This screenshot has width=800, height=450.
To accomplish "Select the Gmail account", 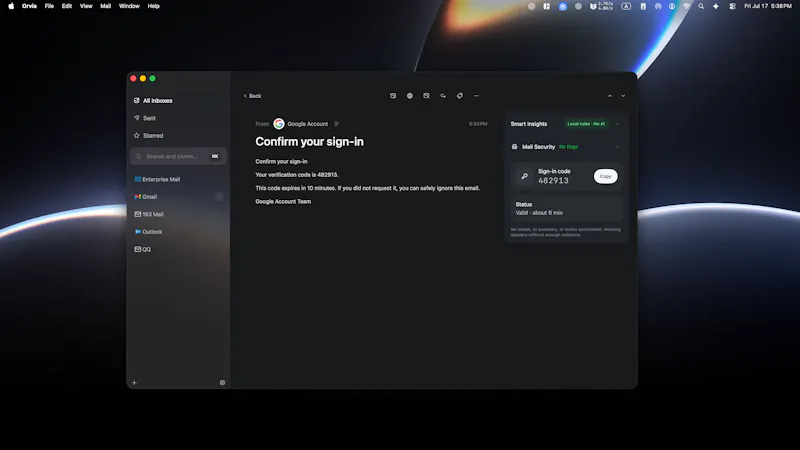I will pos(178,197).
